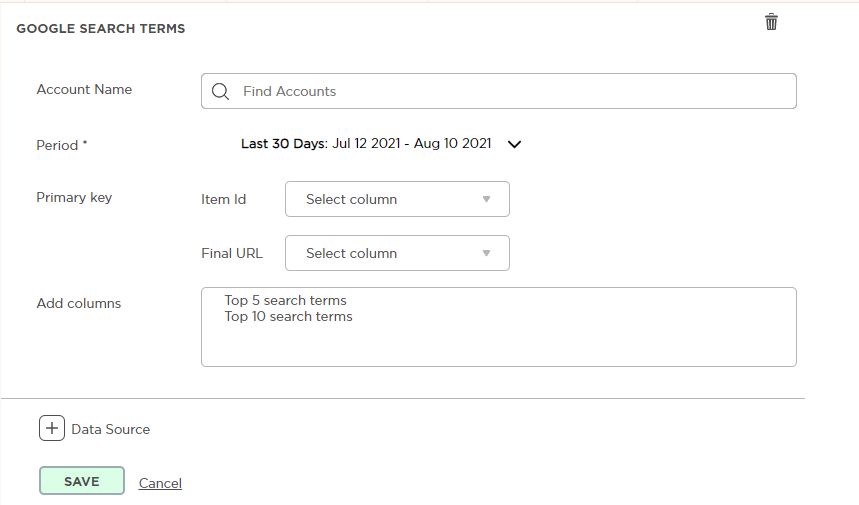
Task: Click the plus icon to add Data Source
Action: 52,428
